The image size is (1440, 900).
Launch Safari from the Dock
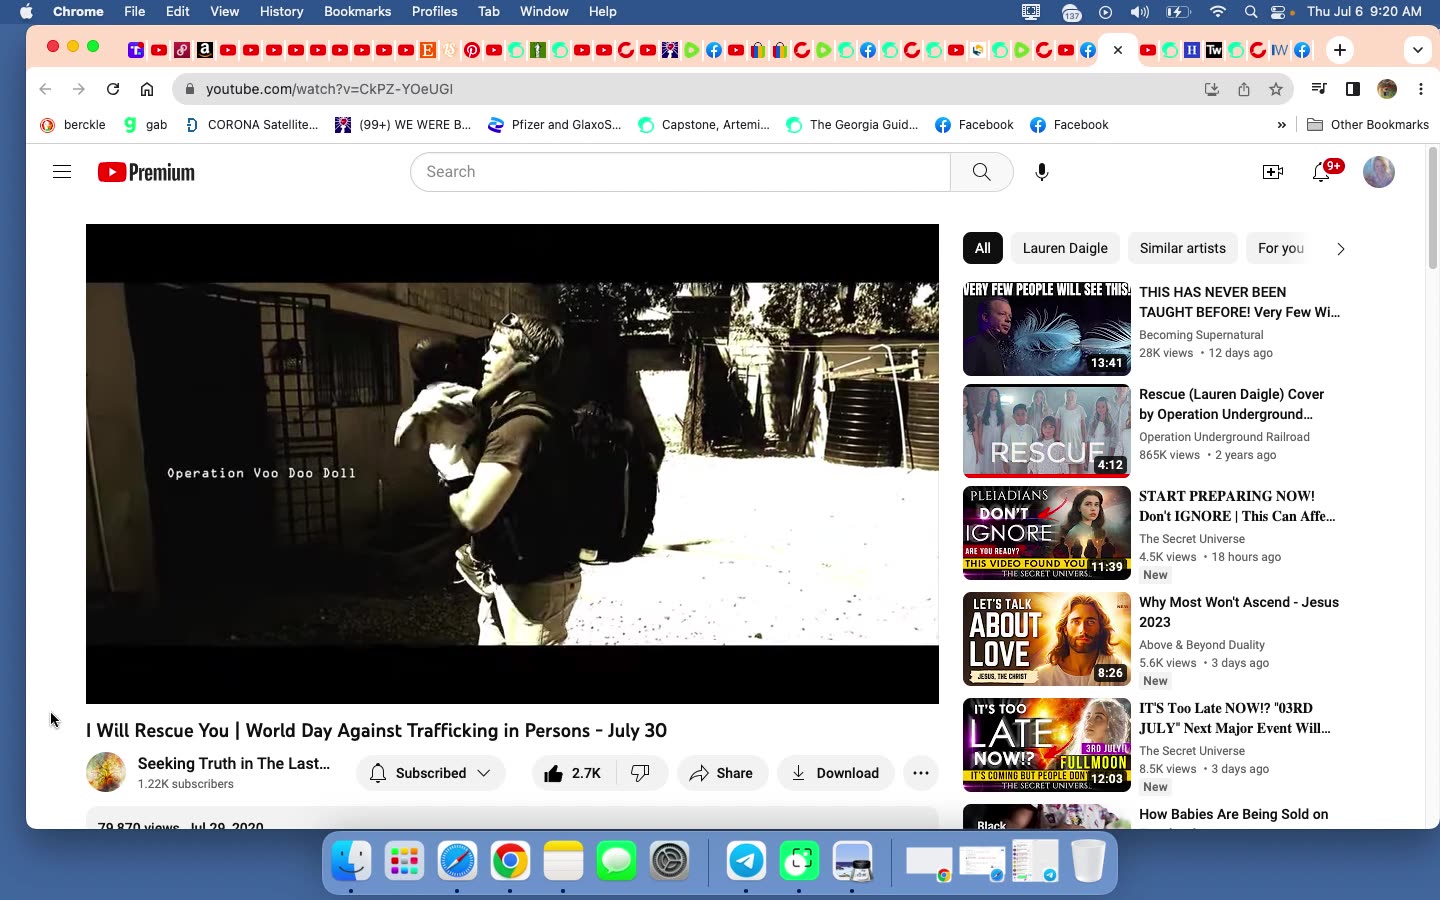(x=457, y=860)
